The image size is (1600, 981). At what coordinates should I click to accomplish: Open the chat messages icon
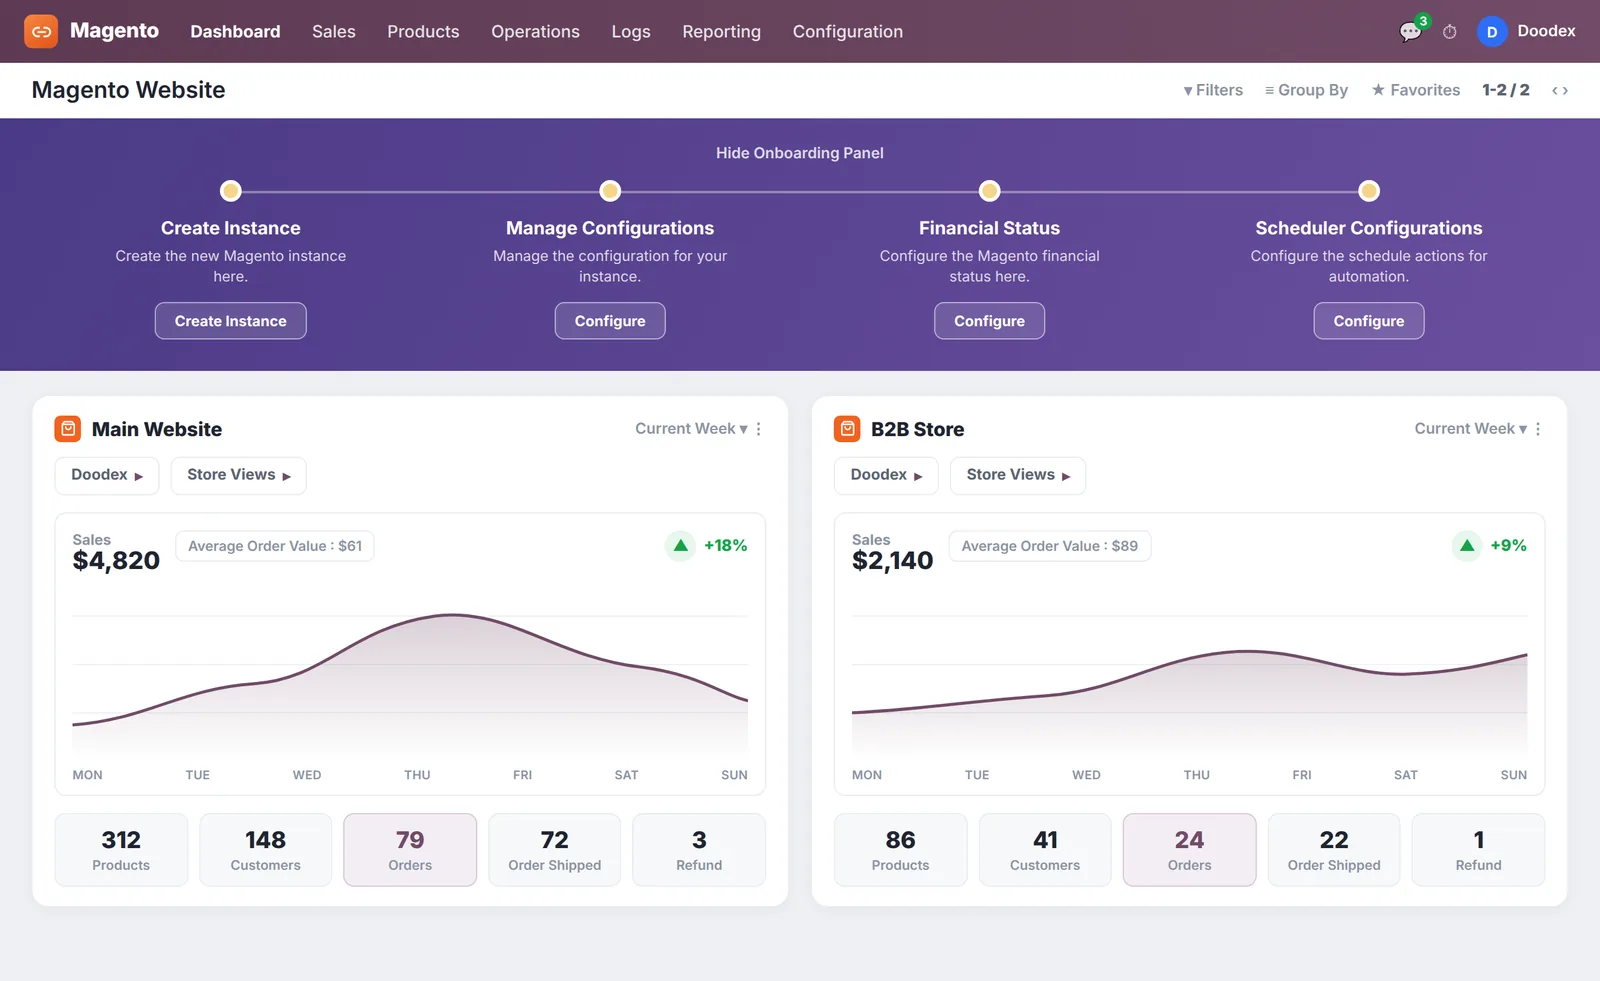(x=1410, y=32)
